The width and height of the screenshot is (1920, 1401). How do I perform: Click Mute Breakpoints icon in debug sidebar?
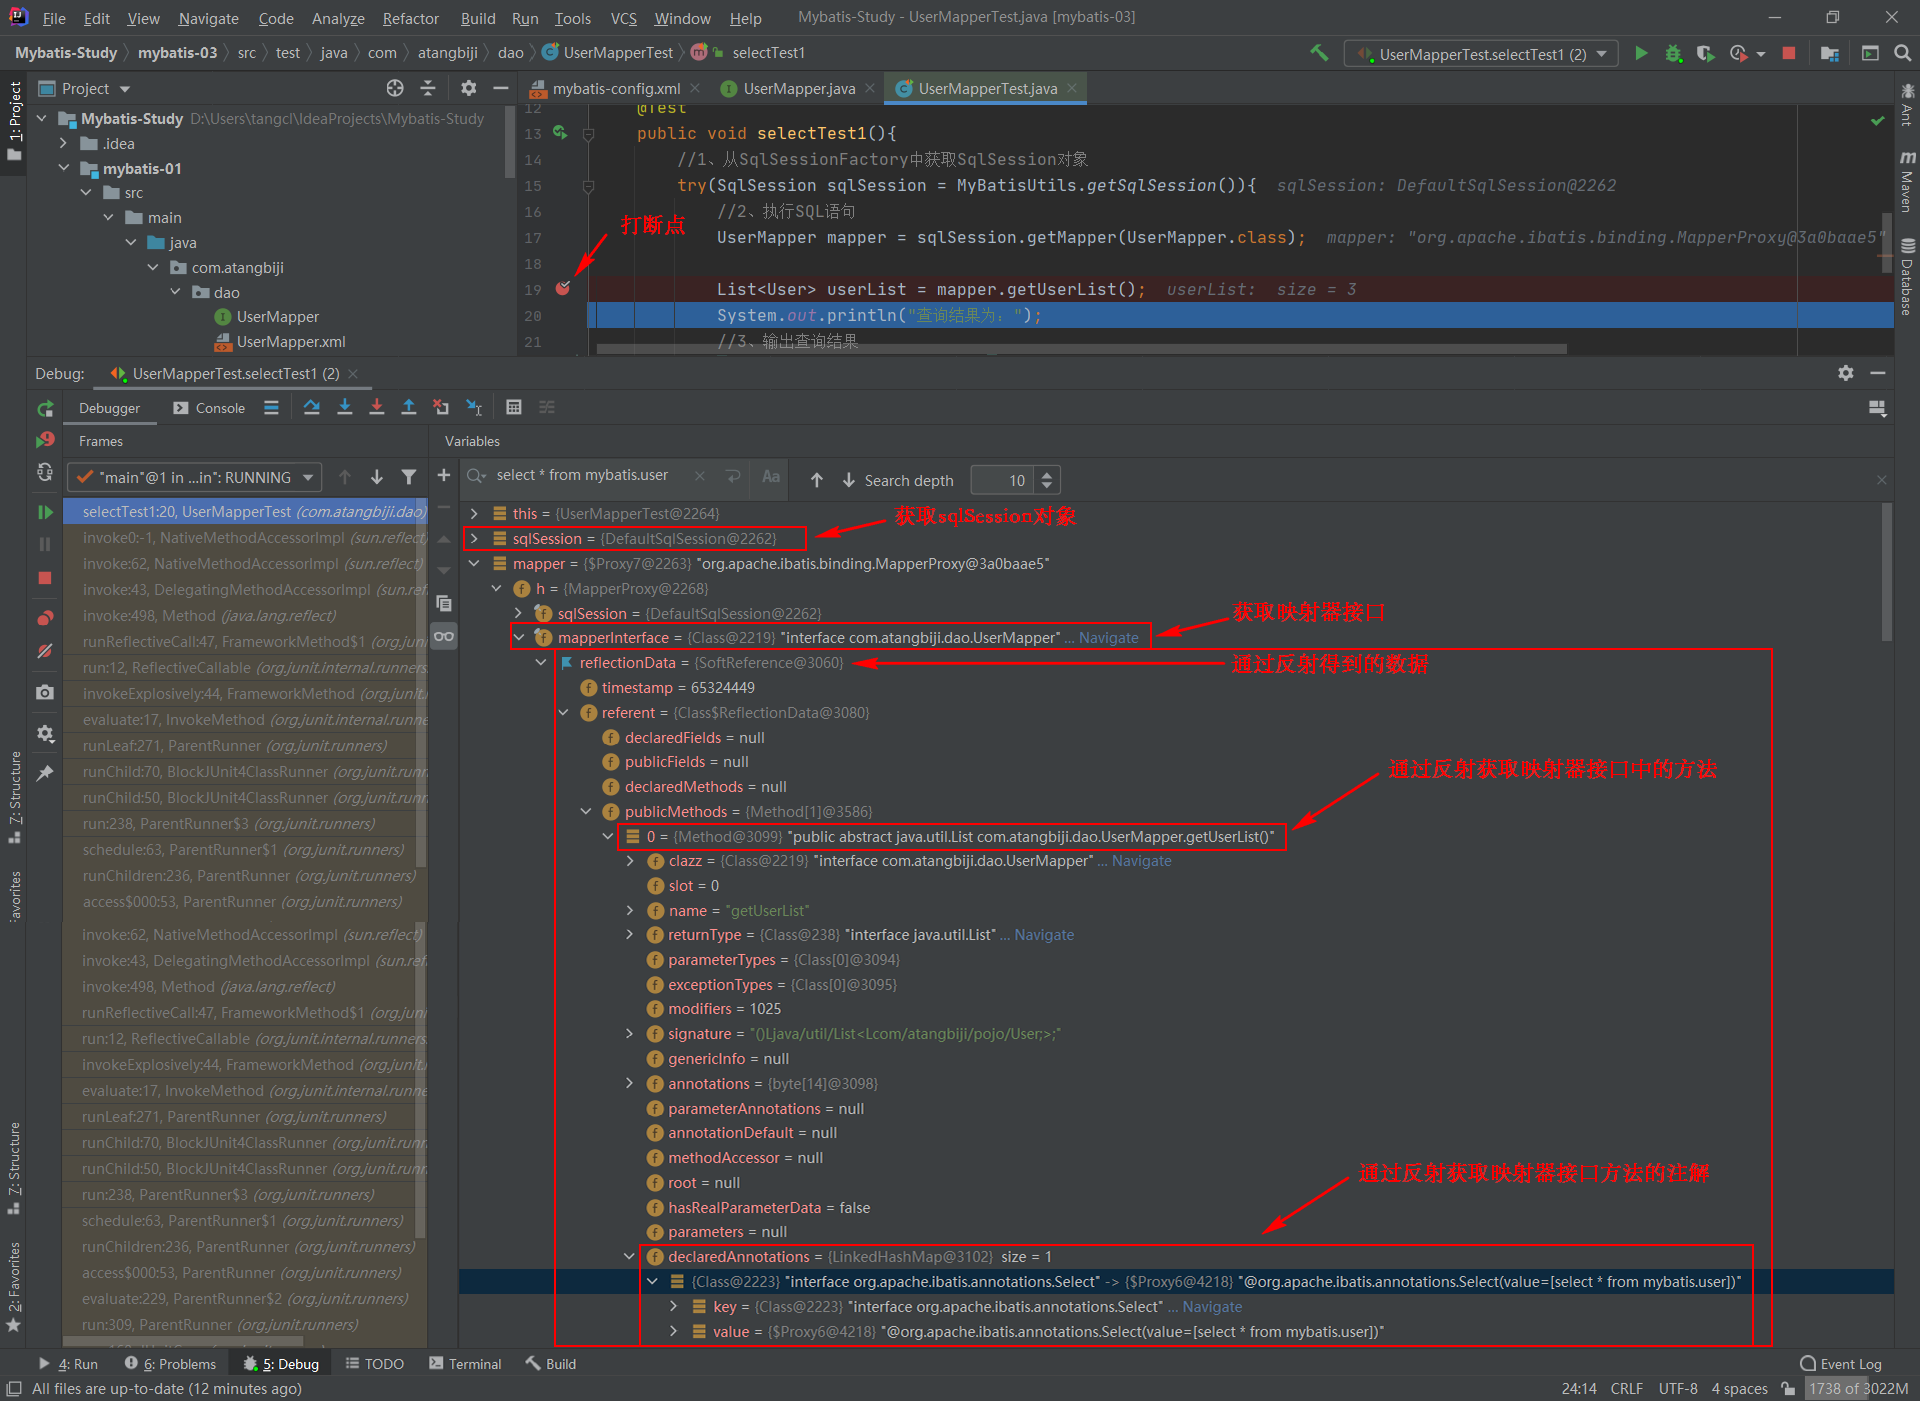[x=45, y=651]
